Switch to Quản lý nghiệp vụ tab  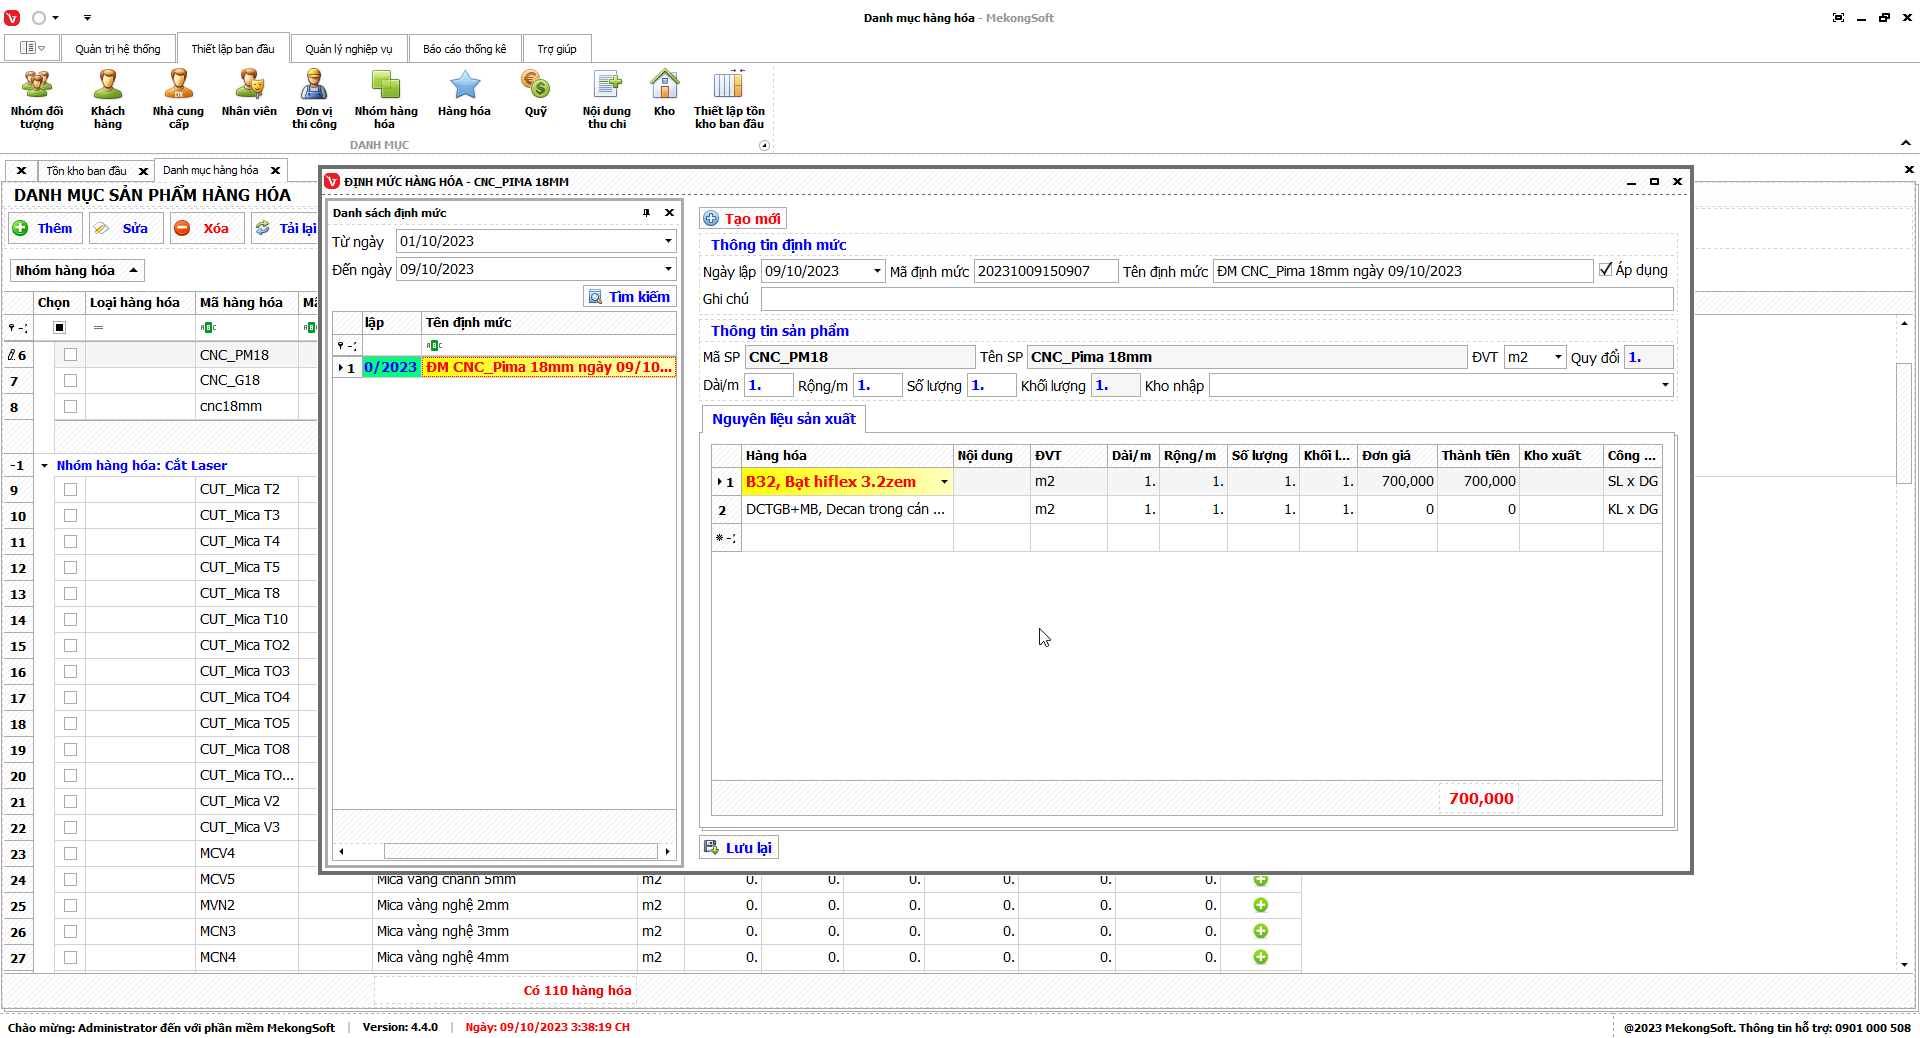coord(348,49)
